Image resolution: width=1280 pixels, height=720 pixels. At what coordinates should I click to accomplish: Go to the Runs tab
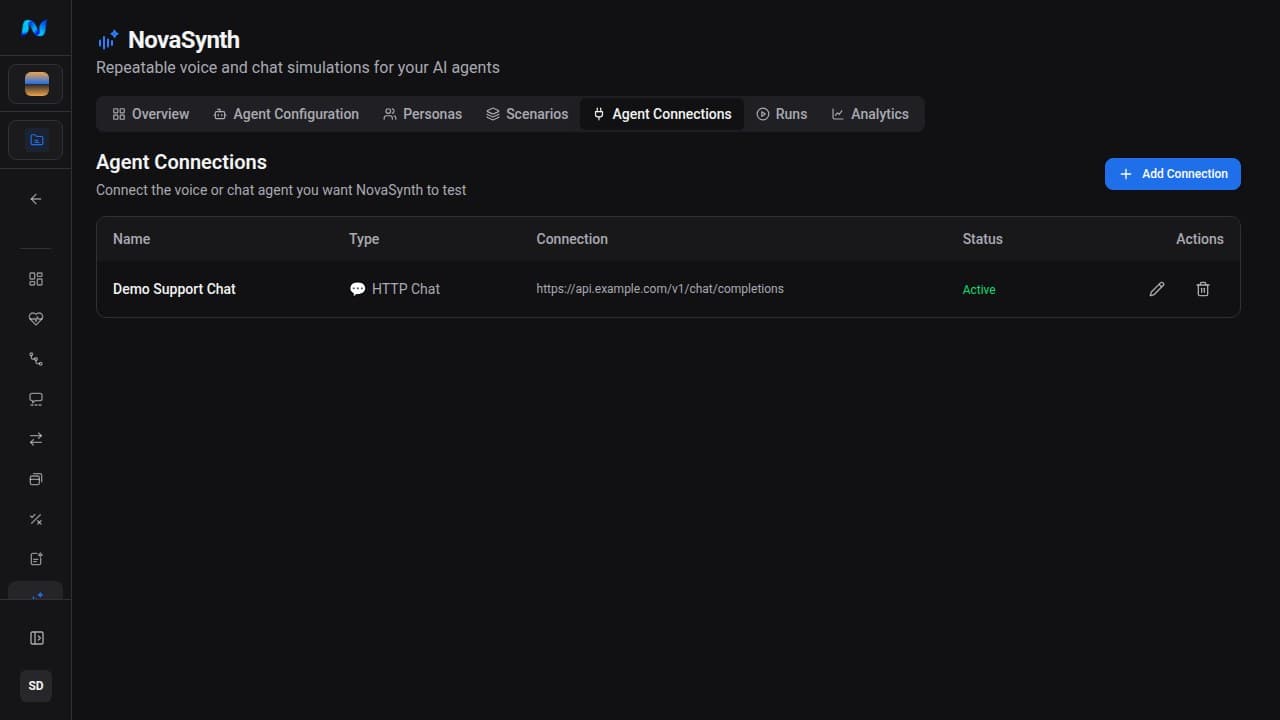(782, 114)
